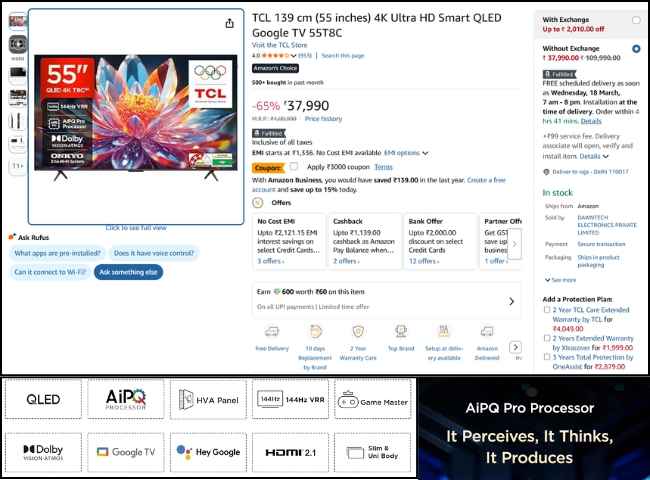Click the share icon on product image
Viewport: 650px width, 480px height.
[230, 24]
